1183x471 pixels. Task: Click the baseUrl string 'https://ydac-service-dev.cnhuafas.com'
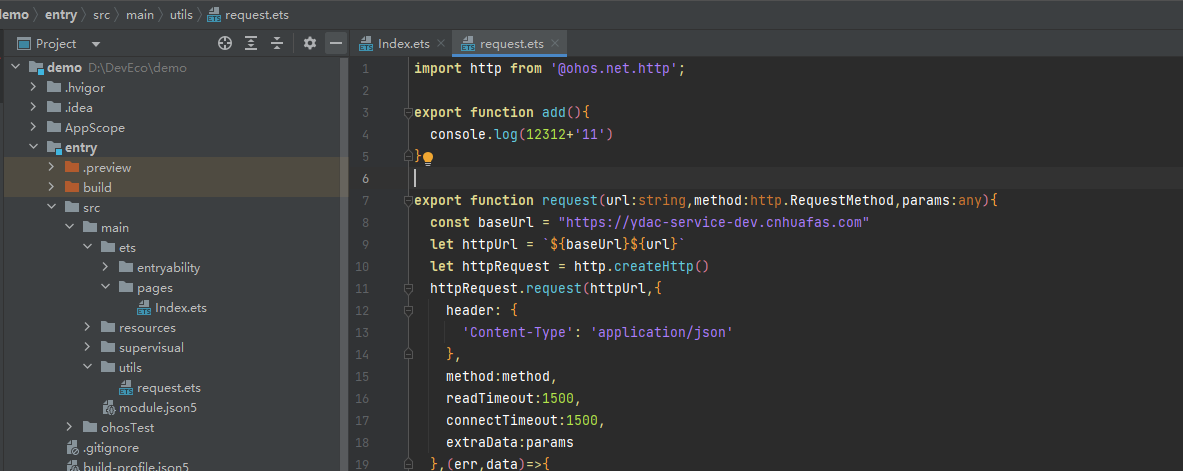coord(714,223)
